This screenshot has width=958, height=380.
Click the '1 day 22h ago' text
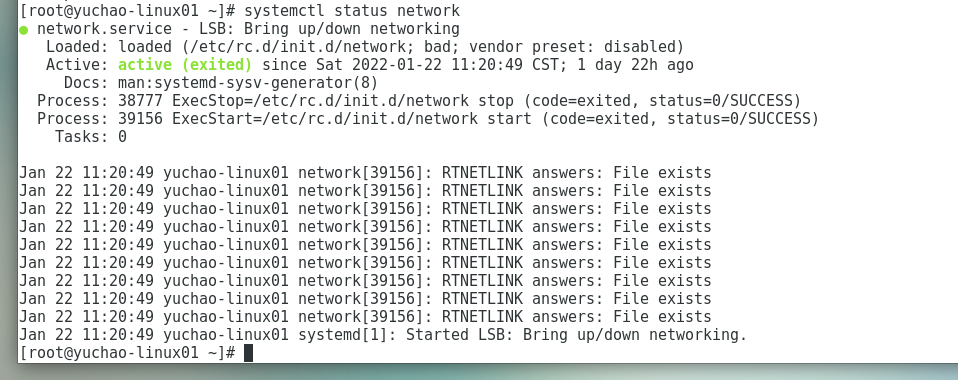pyautogui.click(x=635, y=65)
